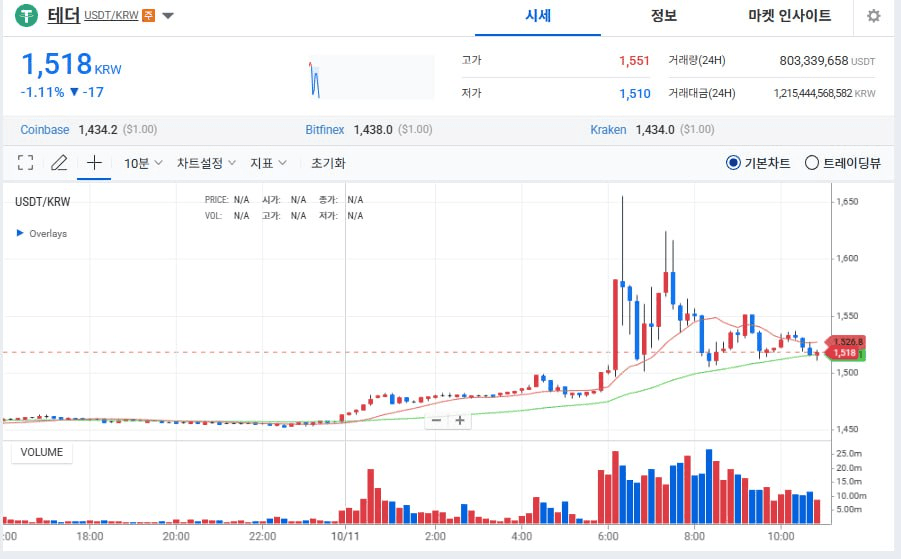Zoom out chart with minus button
The width and height of the screenshot is (901, 559).
(435, 421)
